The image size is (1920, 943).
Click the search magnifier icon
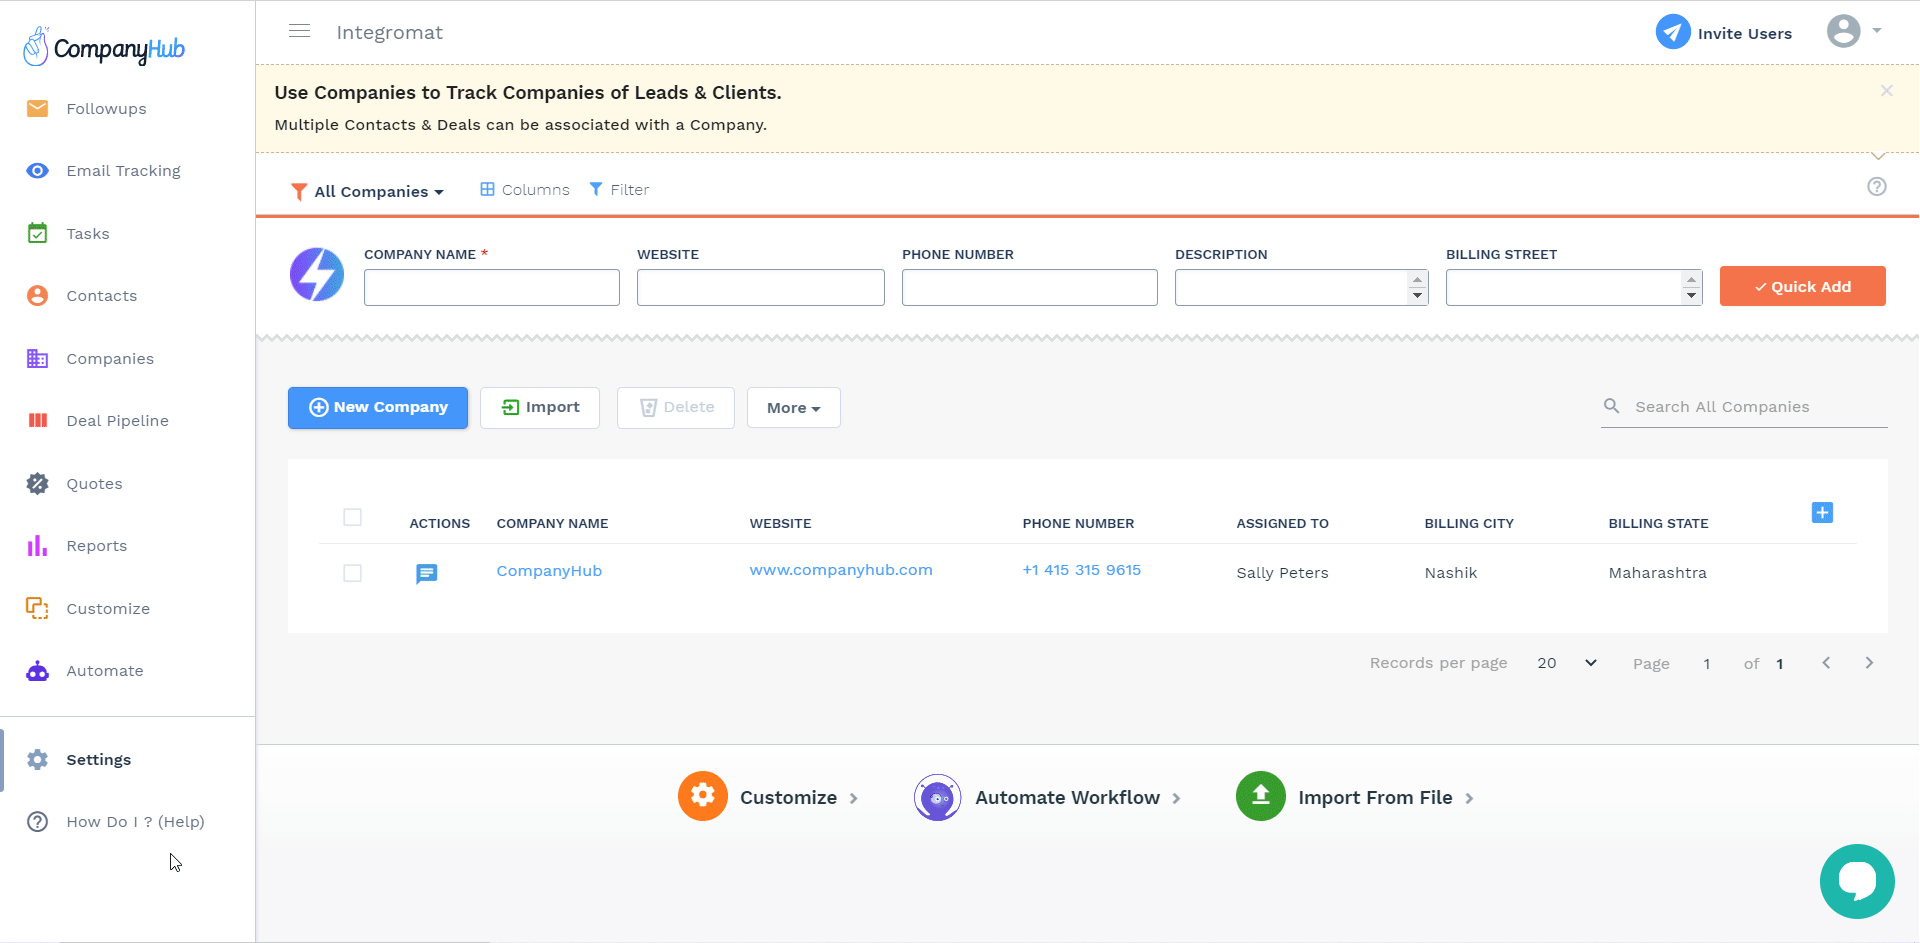[1612, 406]
